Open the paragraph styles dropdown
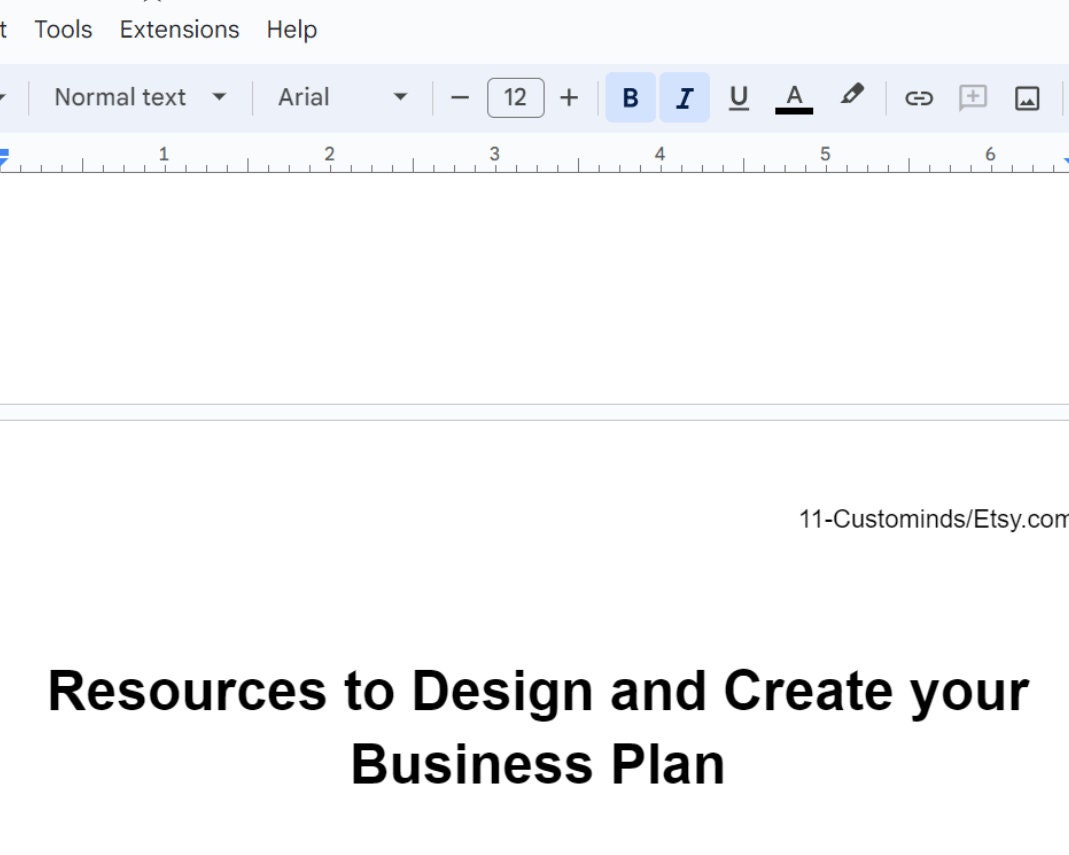This screenshot has height=855, width=1069. (138, 97)
